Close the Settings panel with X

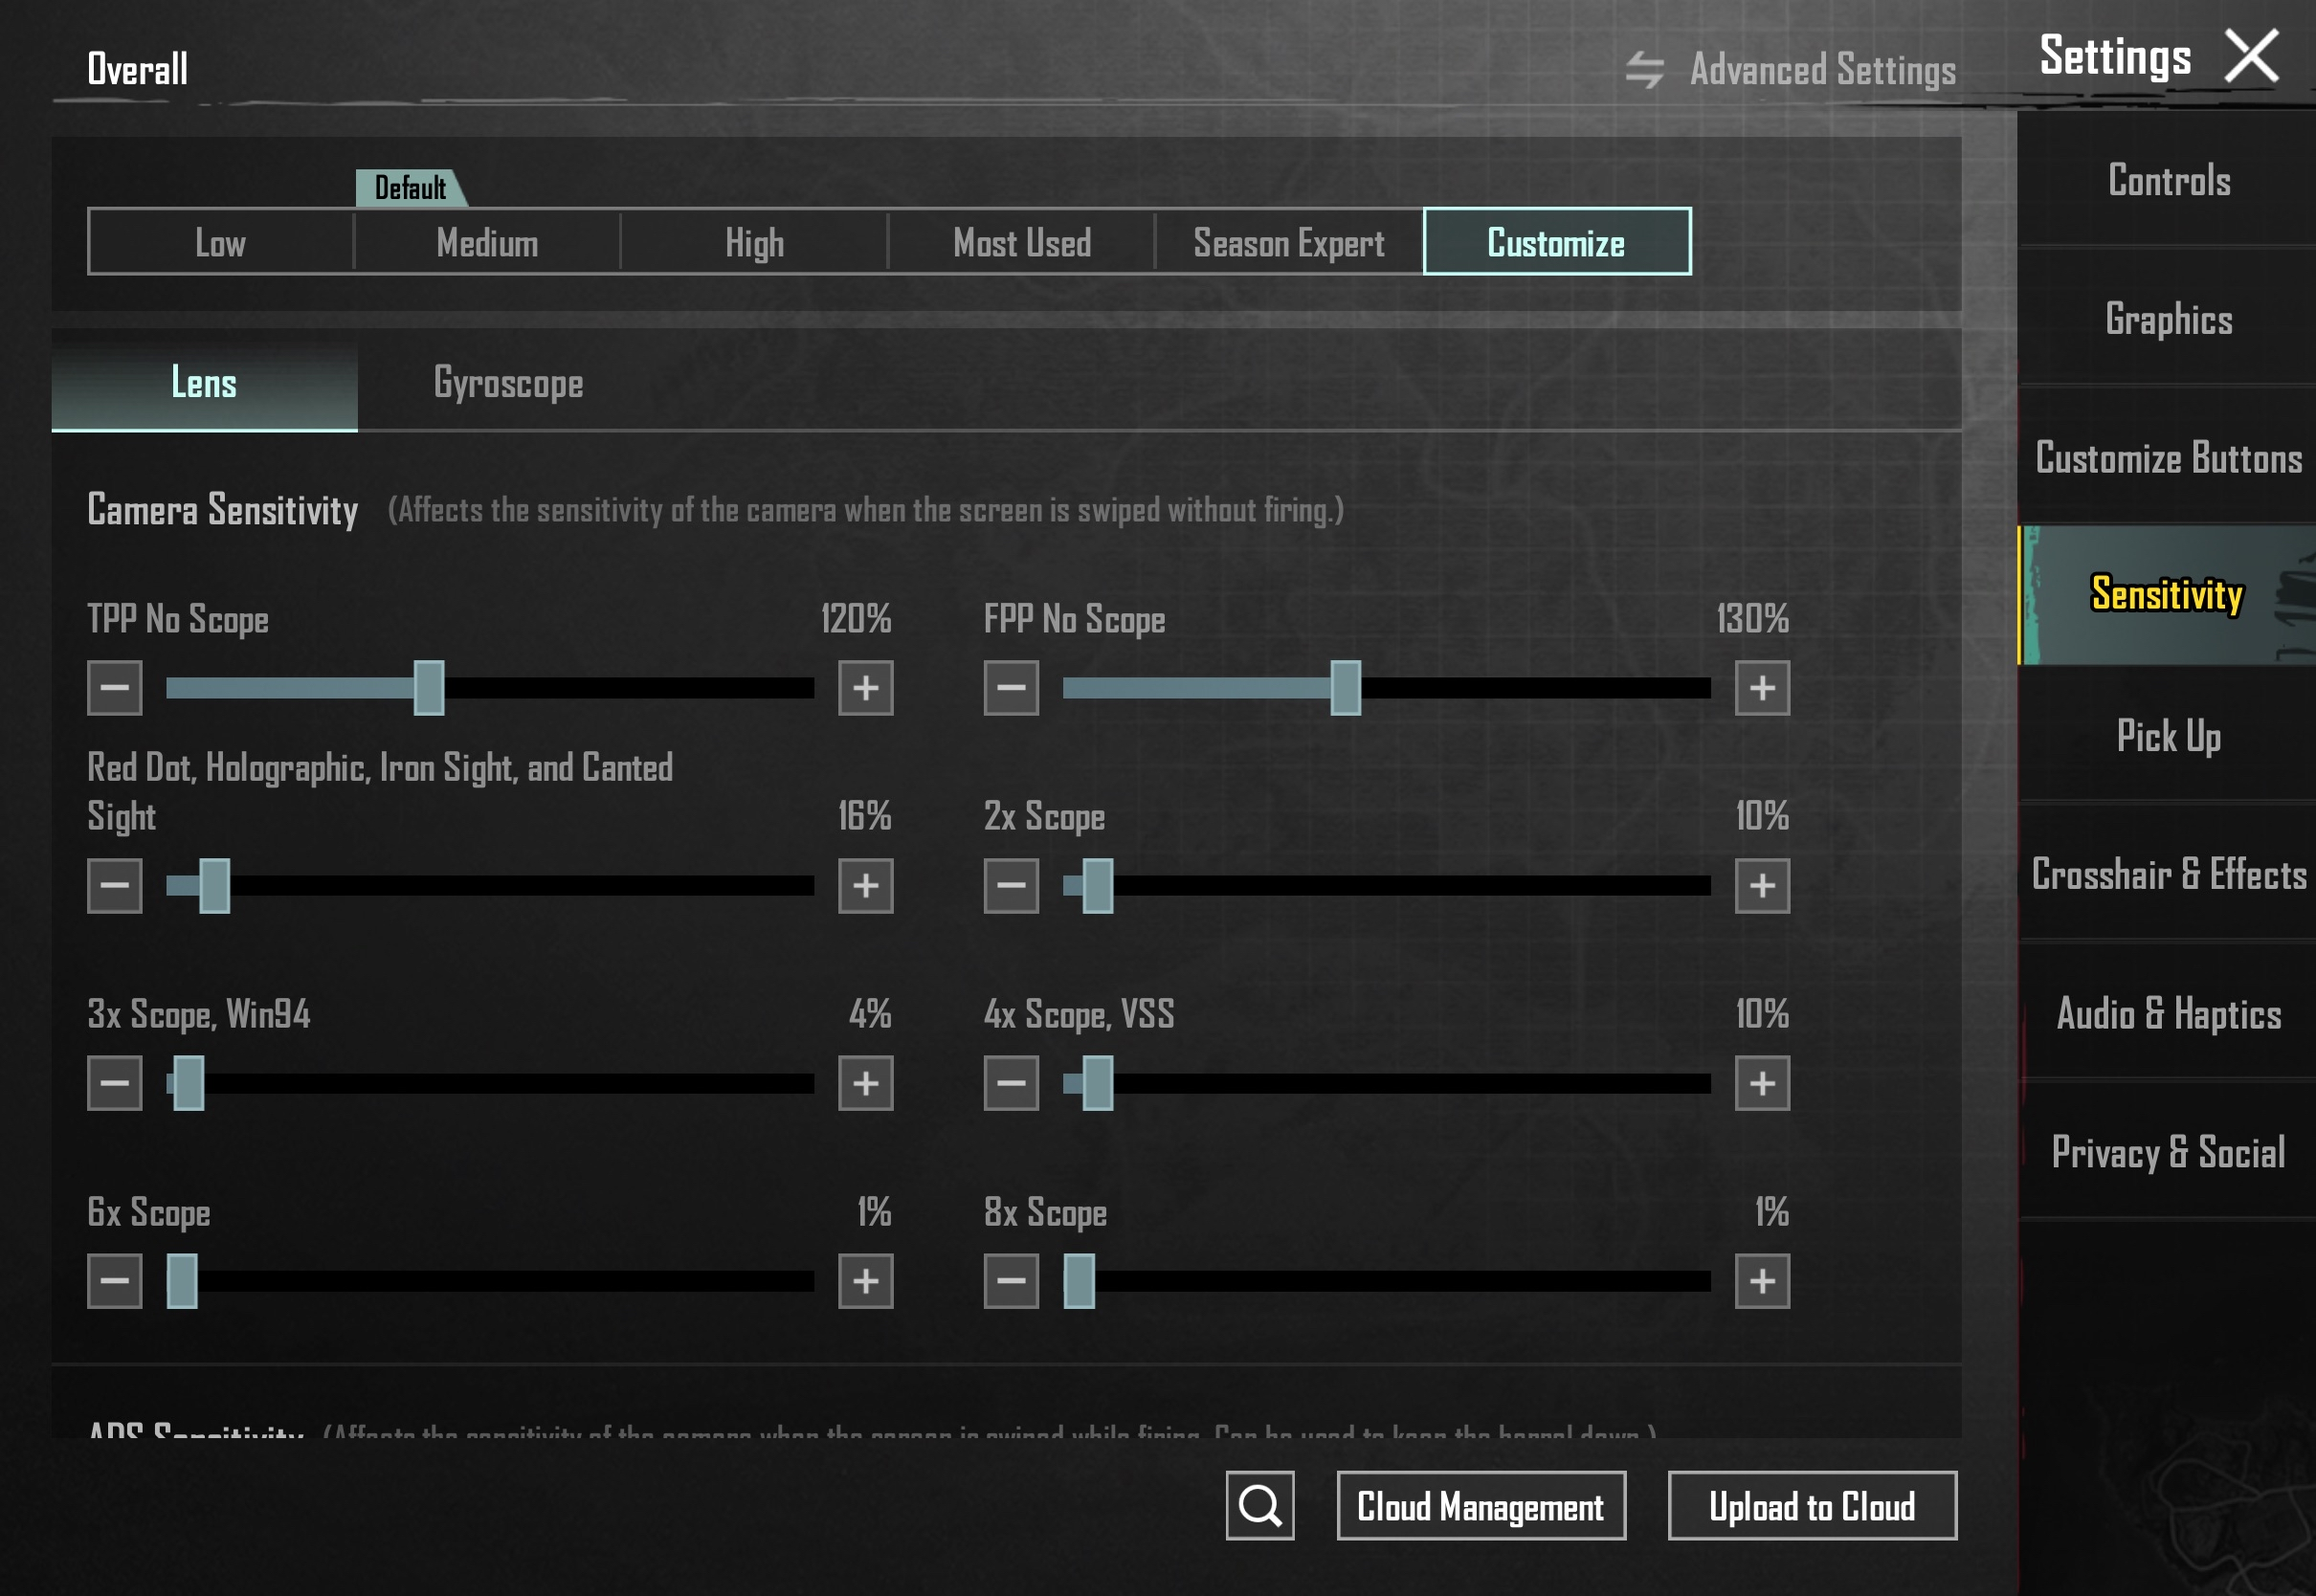click(x=2251, y=56)
